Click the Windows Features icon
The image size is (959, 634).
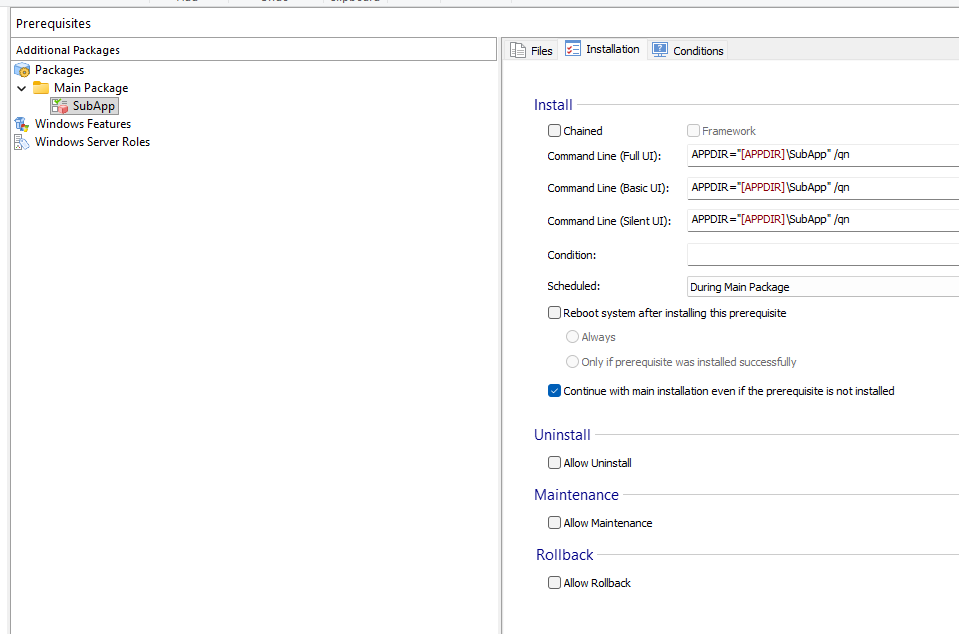(x=22, y=124)
